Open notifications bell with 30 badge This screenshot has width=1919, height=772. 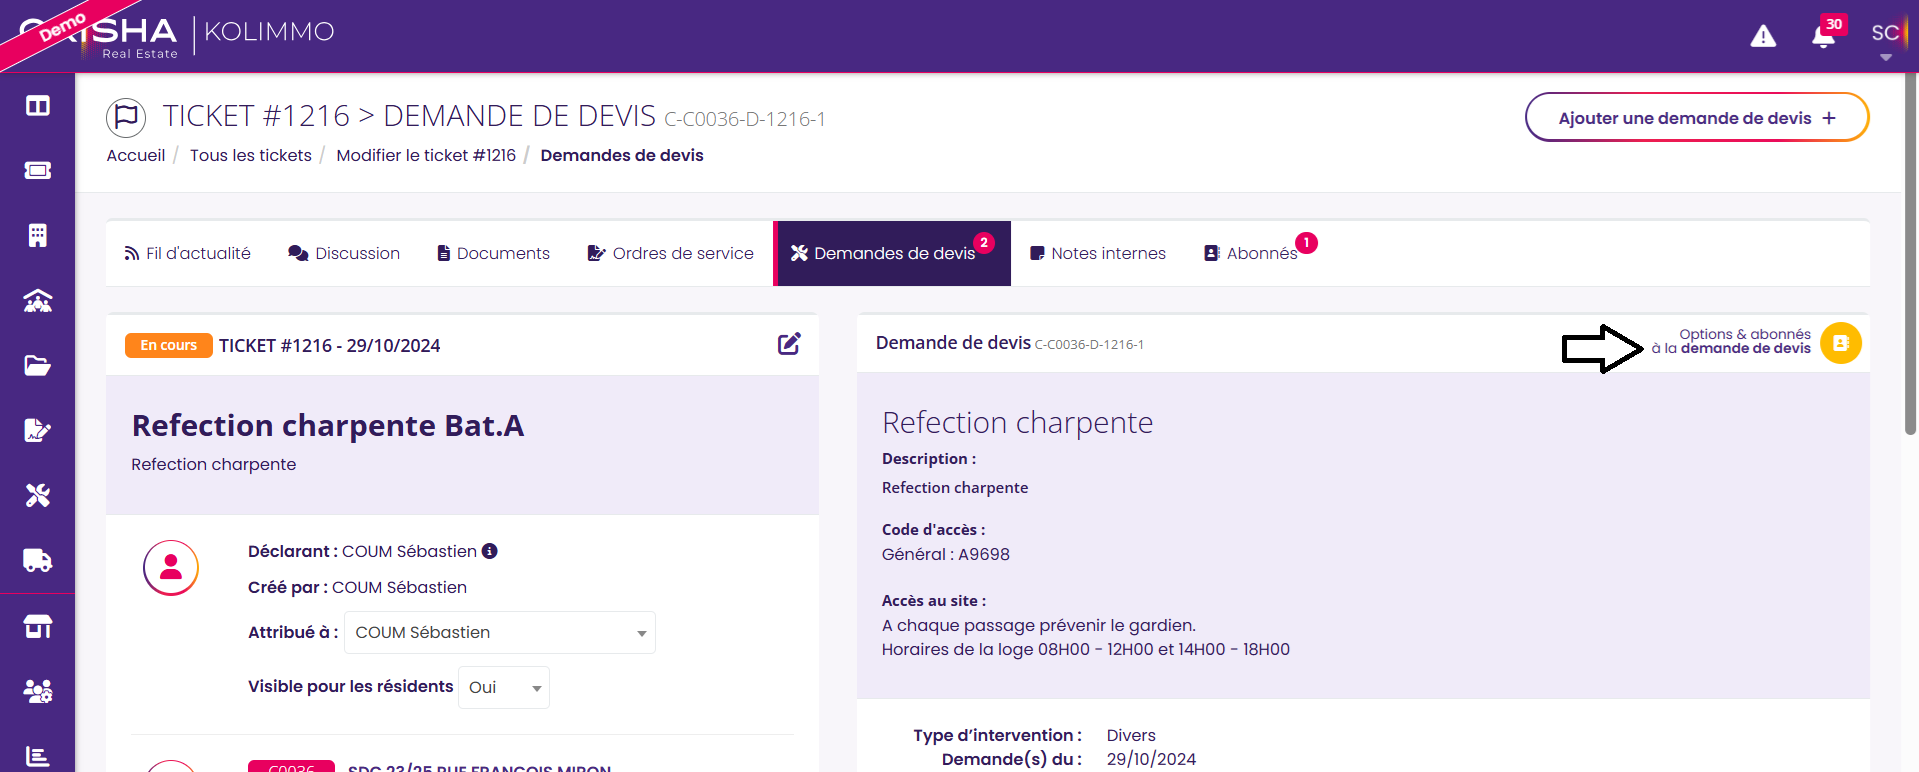click(1825, 35)
